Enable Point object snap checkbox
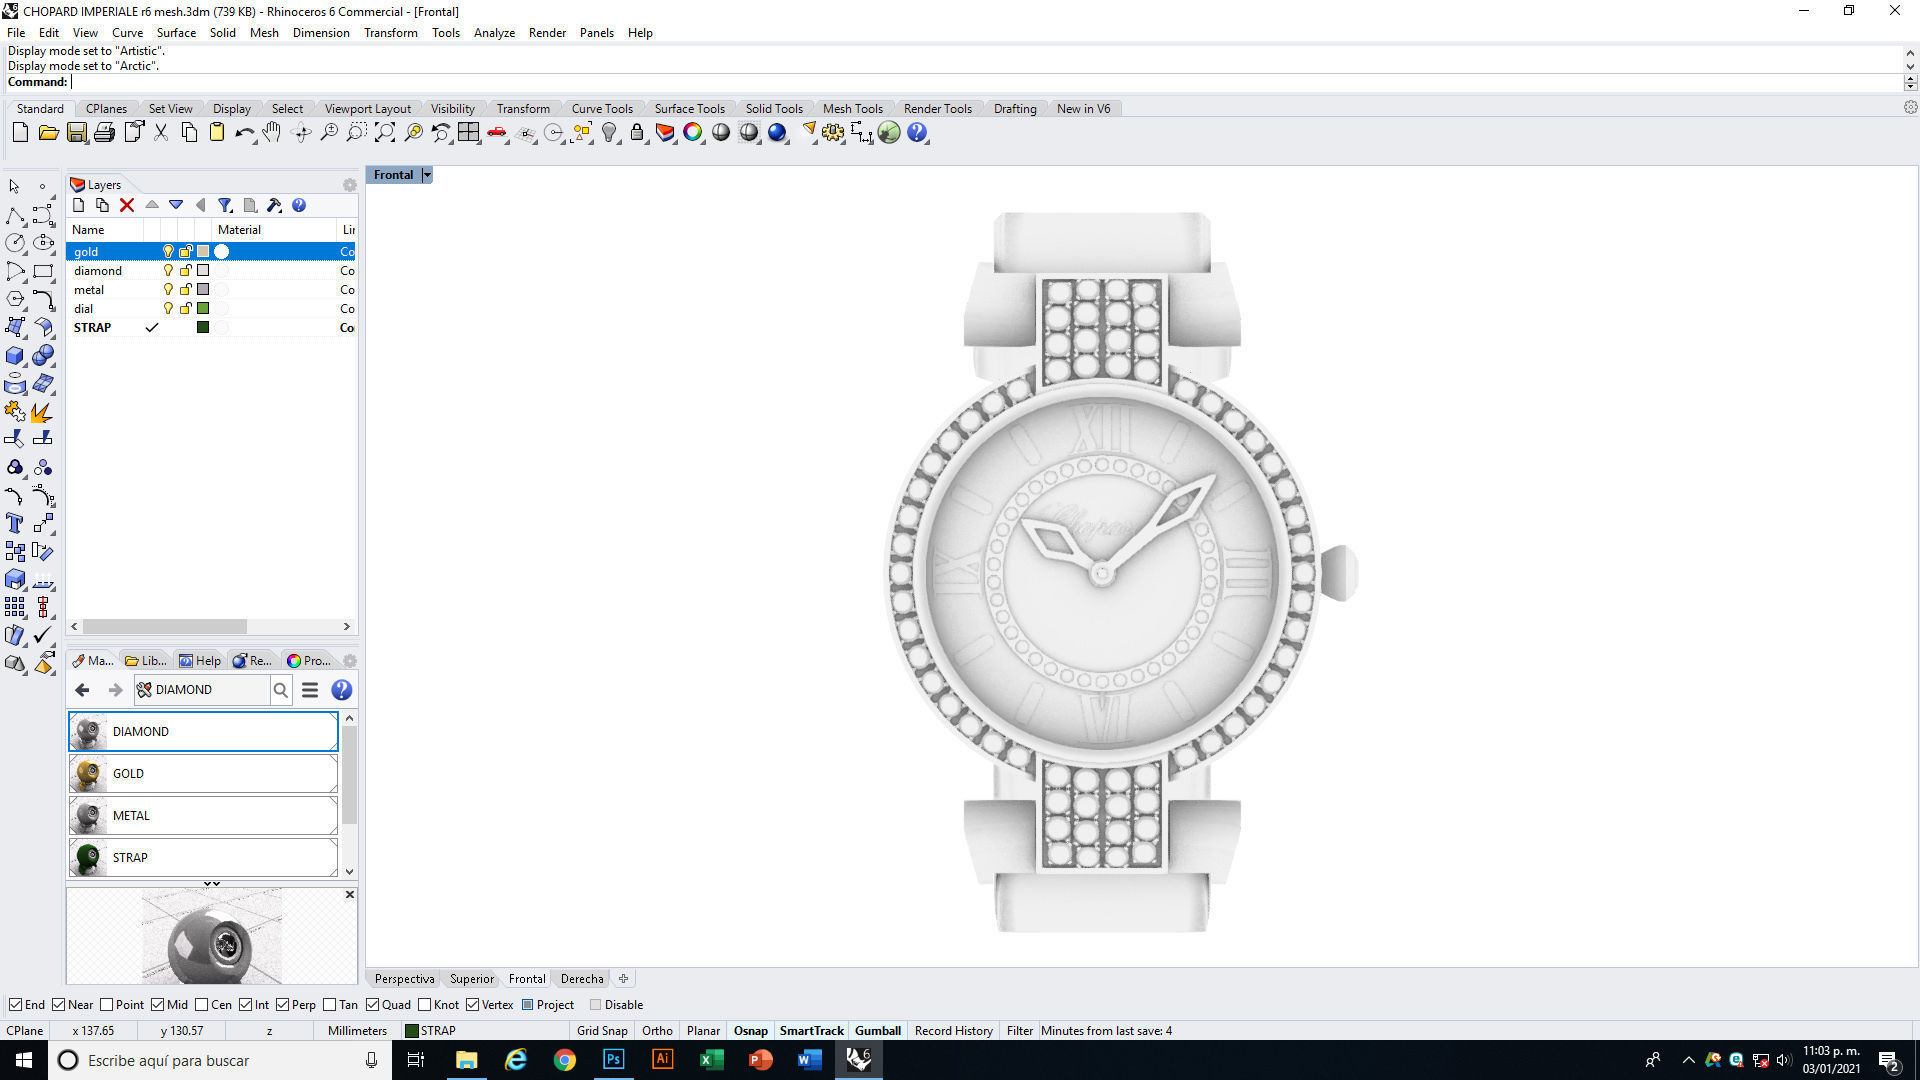The image size is (1920, 1080). pyautogui.click(x=106, y=1005)
